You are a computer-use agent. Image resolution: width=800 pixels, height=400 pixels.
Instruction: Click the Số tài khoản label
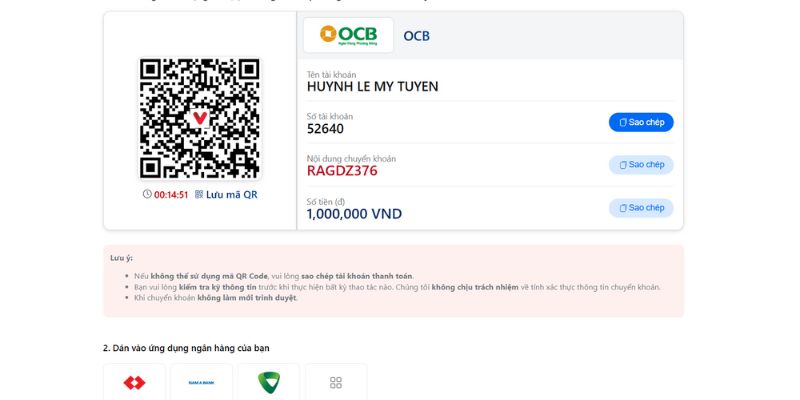330,116
